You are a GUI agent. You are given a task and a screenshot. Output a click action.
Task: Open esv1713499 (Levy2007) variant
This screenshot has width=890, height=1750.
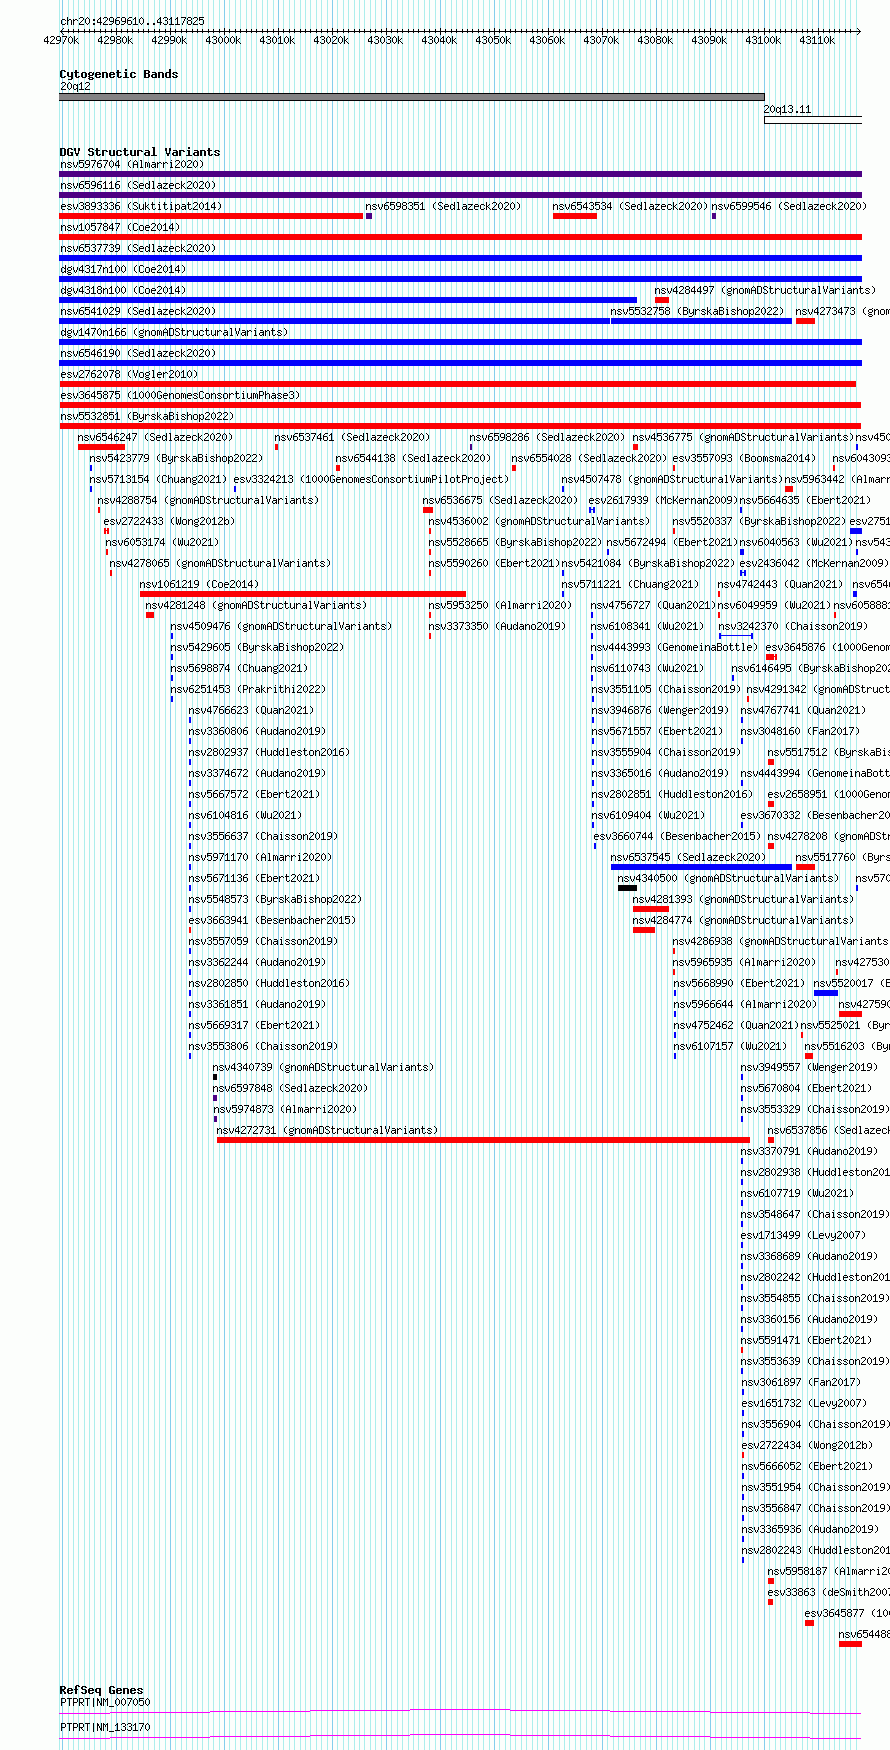click(x=804, y=1235)
